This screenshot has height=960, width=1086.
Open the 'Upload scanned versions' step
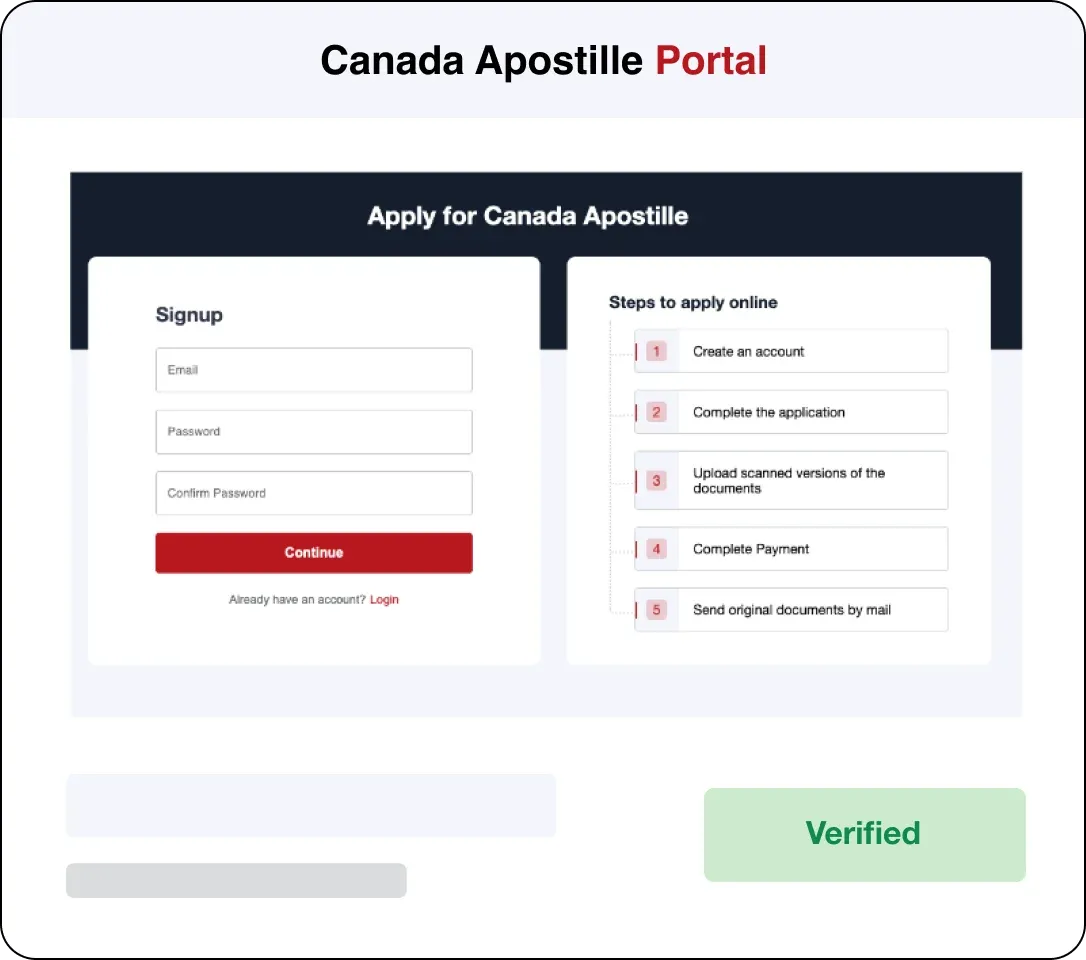point(790,480)
